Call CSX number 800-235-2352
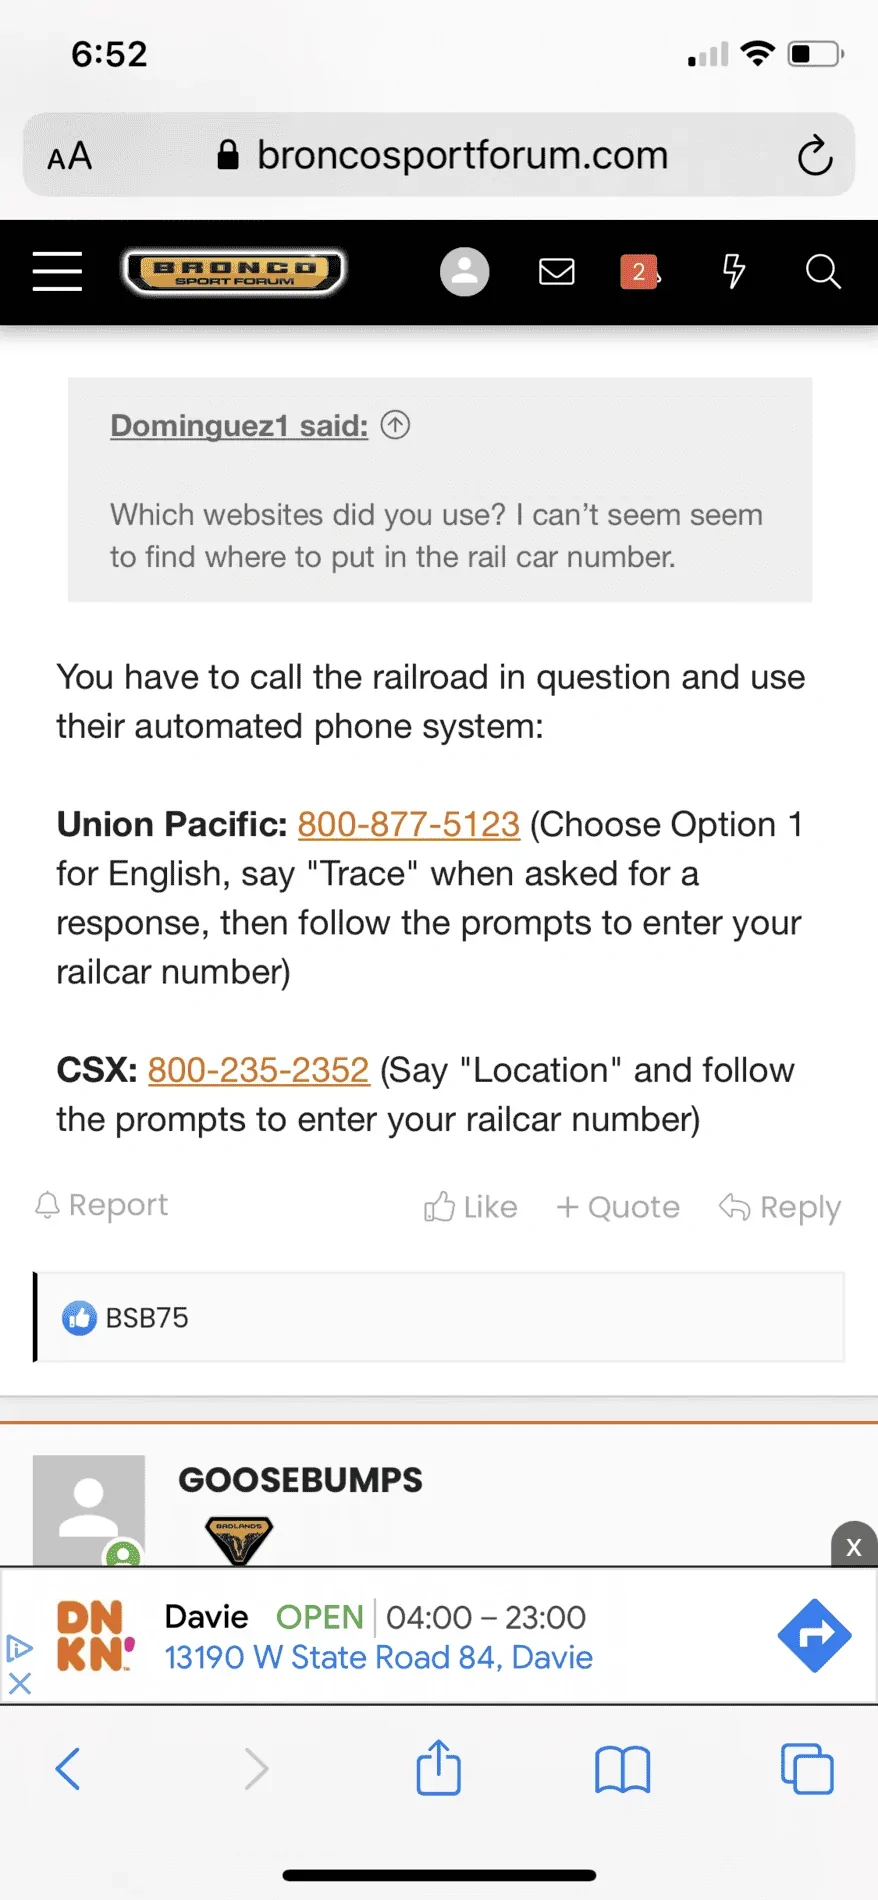The width and height of the screenshot is (878, 1900). pyautogui.click(x=258, y=1070)
